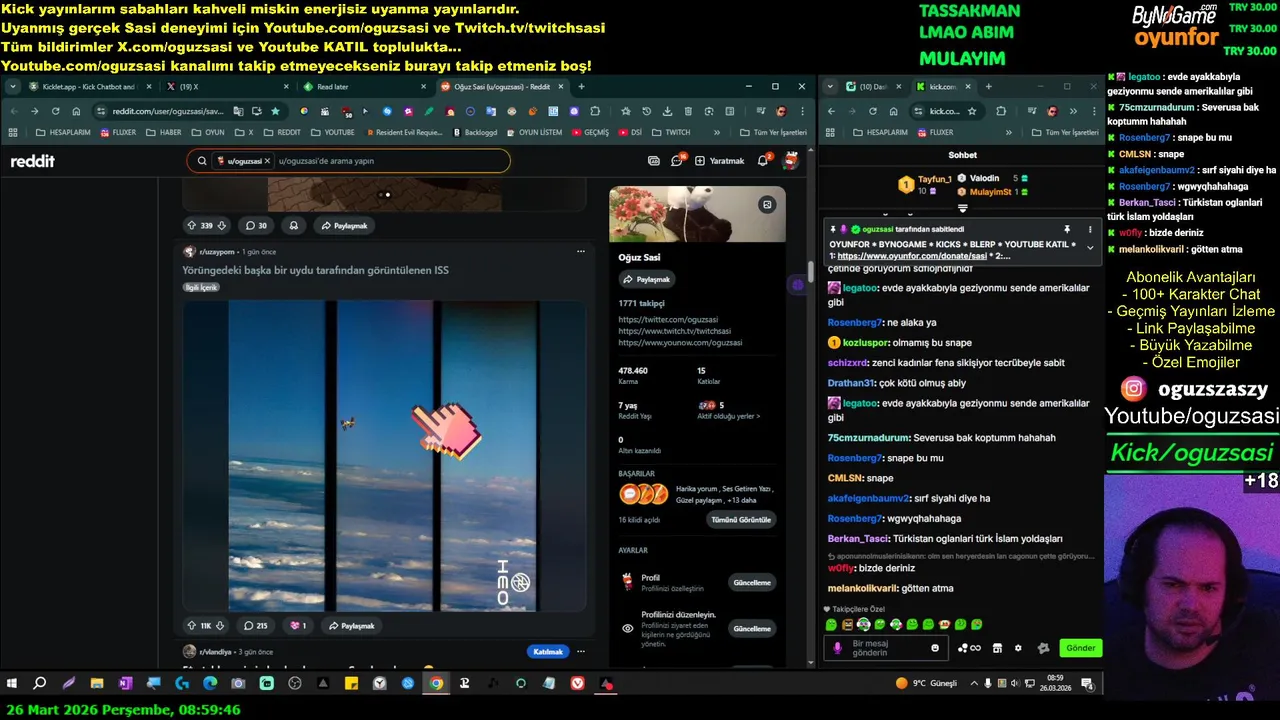The image size is (1280, 720).
Task: Open Reddit ads icon in header
Action: coord(654,160)
